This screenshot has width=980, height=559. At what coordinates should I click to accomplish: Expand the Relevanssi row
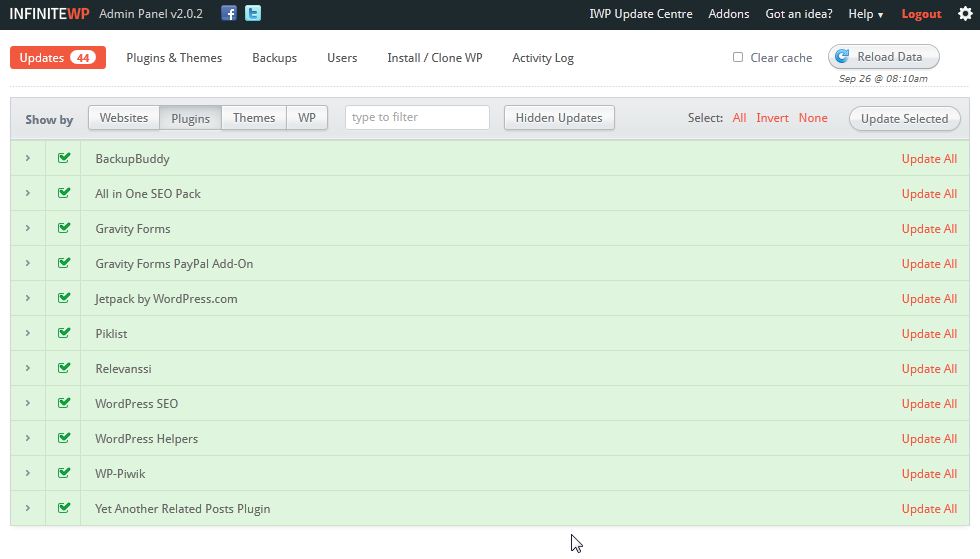(x=28, y=368)
